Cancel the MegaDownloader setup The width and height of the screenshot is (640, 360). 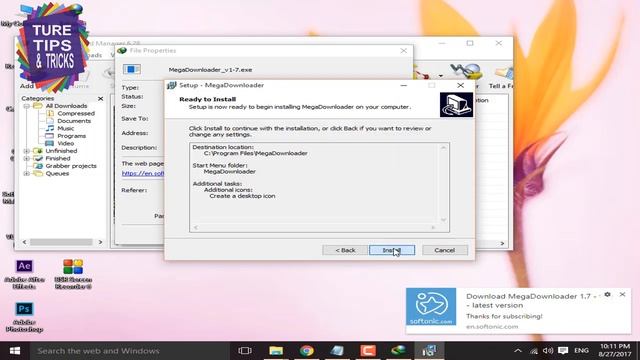tap(444, 250)
